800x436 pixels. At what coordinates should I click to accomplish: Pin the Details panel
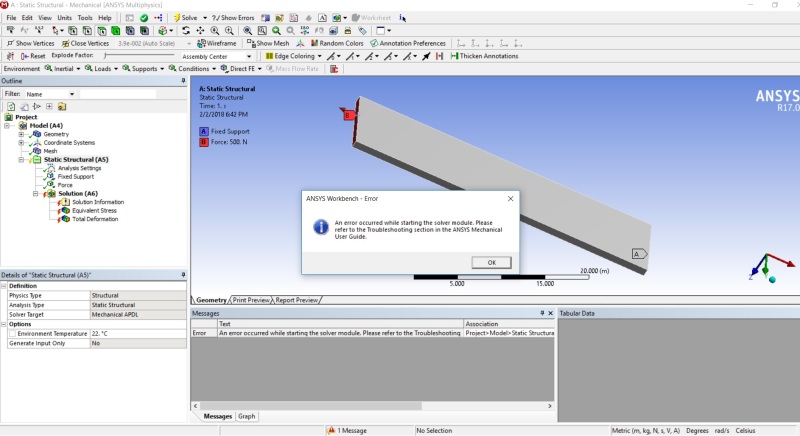tap(183, 275)
